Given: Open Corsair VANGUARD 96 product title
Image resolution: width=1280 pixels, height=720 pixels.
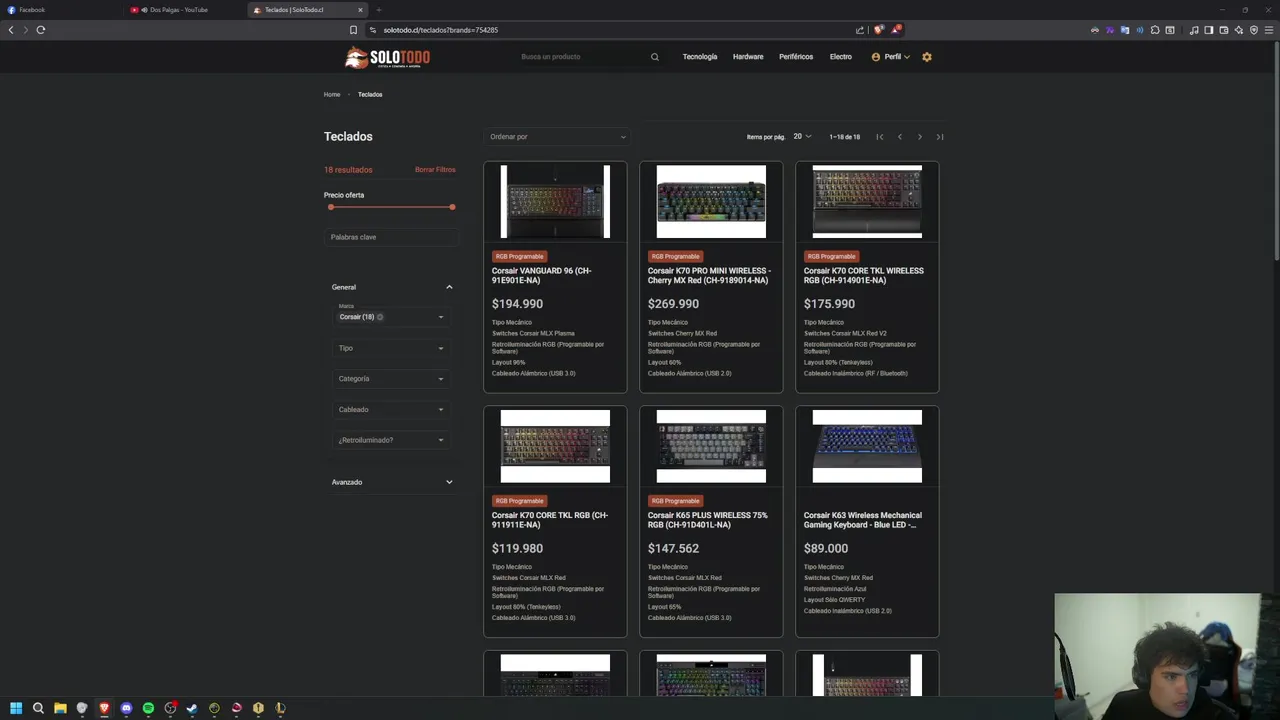Looking at the screenshot, I should [x=541, y=276].
